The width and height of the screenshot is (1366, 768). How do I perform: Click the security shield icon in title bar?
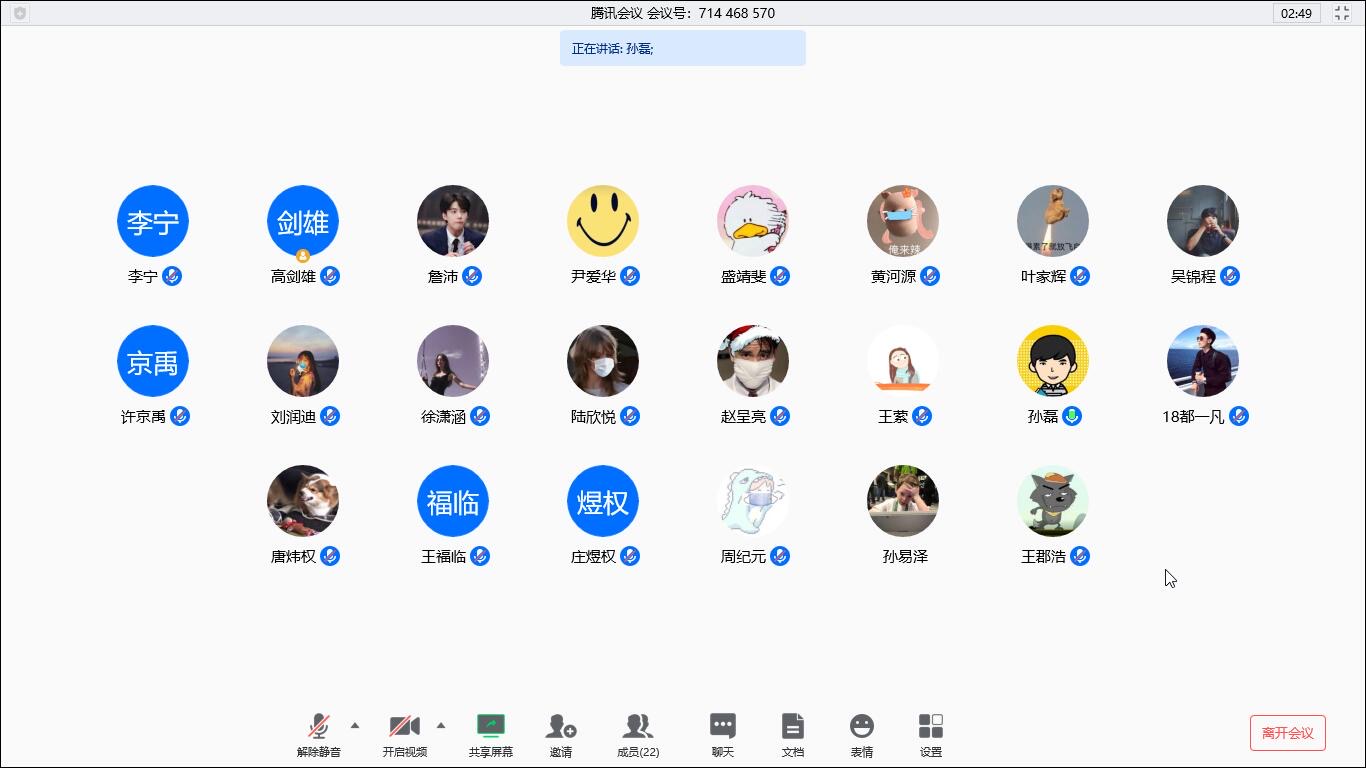point(20,13)
